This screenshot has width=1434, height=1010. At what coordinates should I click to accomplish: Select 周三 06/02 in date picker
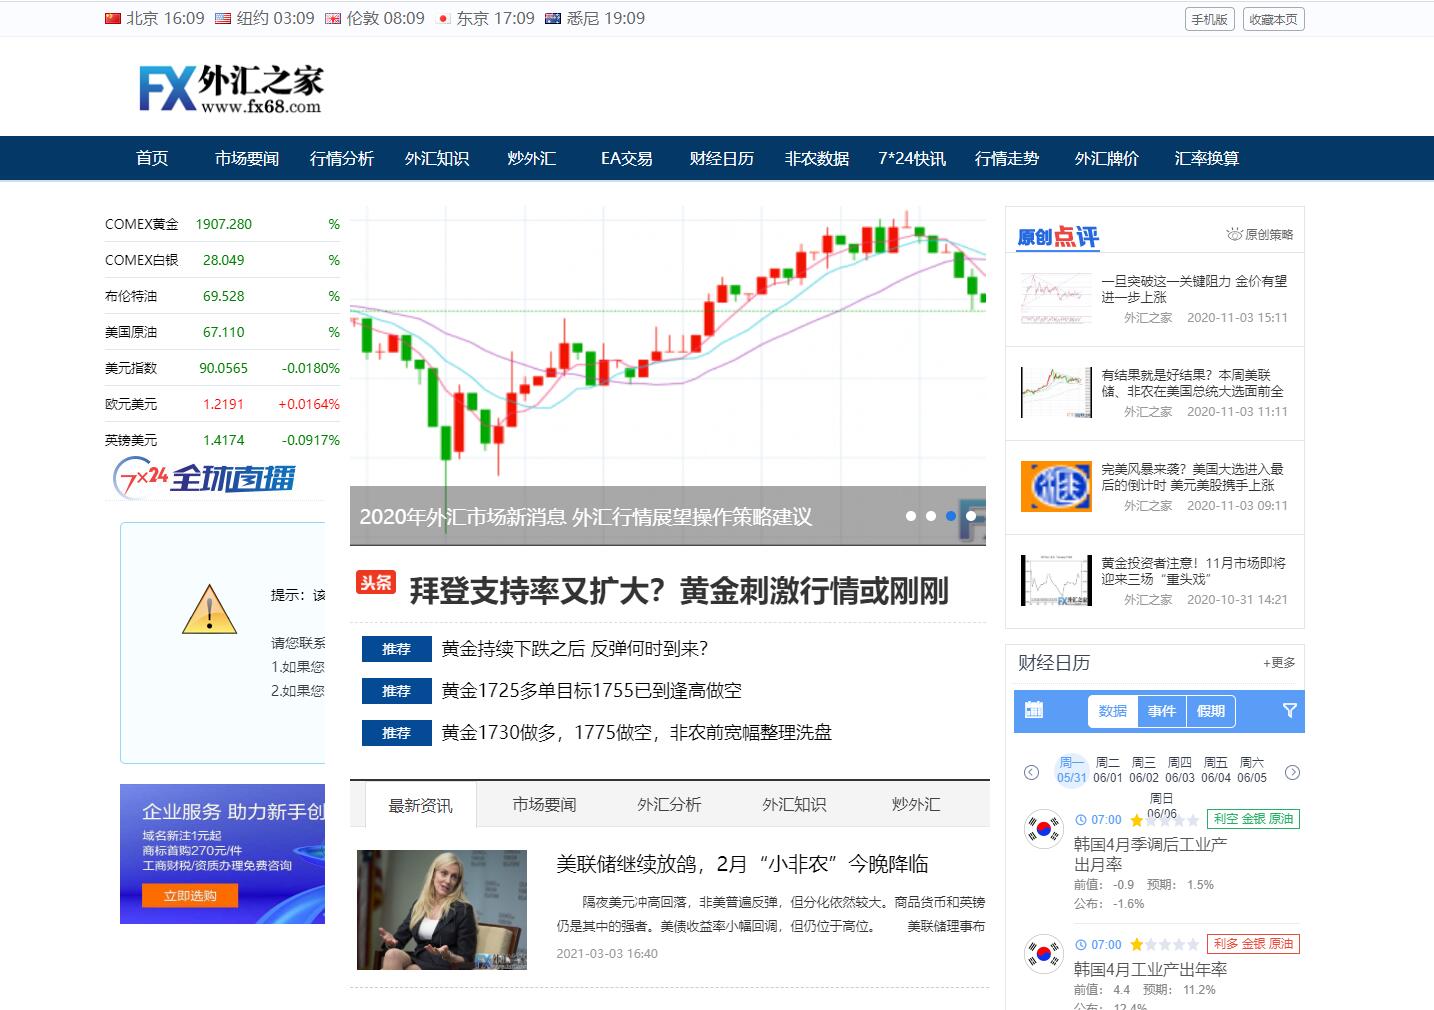point(1143,770)
